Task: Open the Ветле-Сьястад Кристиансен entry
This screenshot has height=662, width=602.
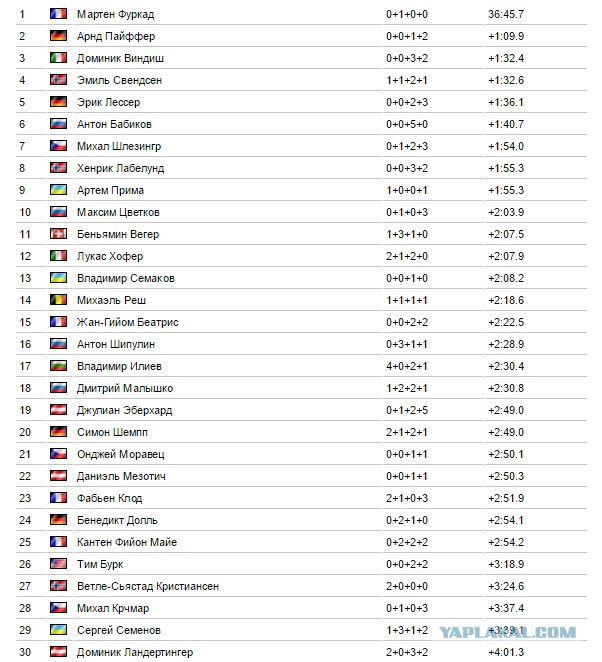Action: (148, 586)
